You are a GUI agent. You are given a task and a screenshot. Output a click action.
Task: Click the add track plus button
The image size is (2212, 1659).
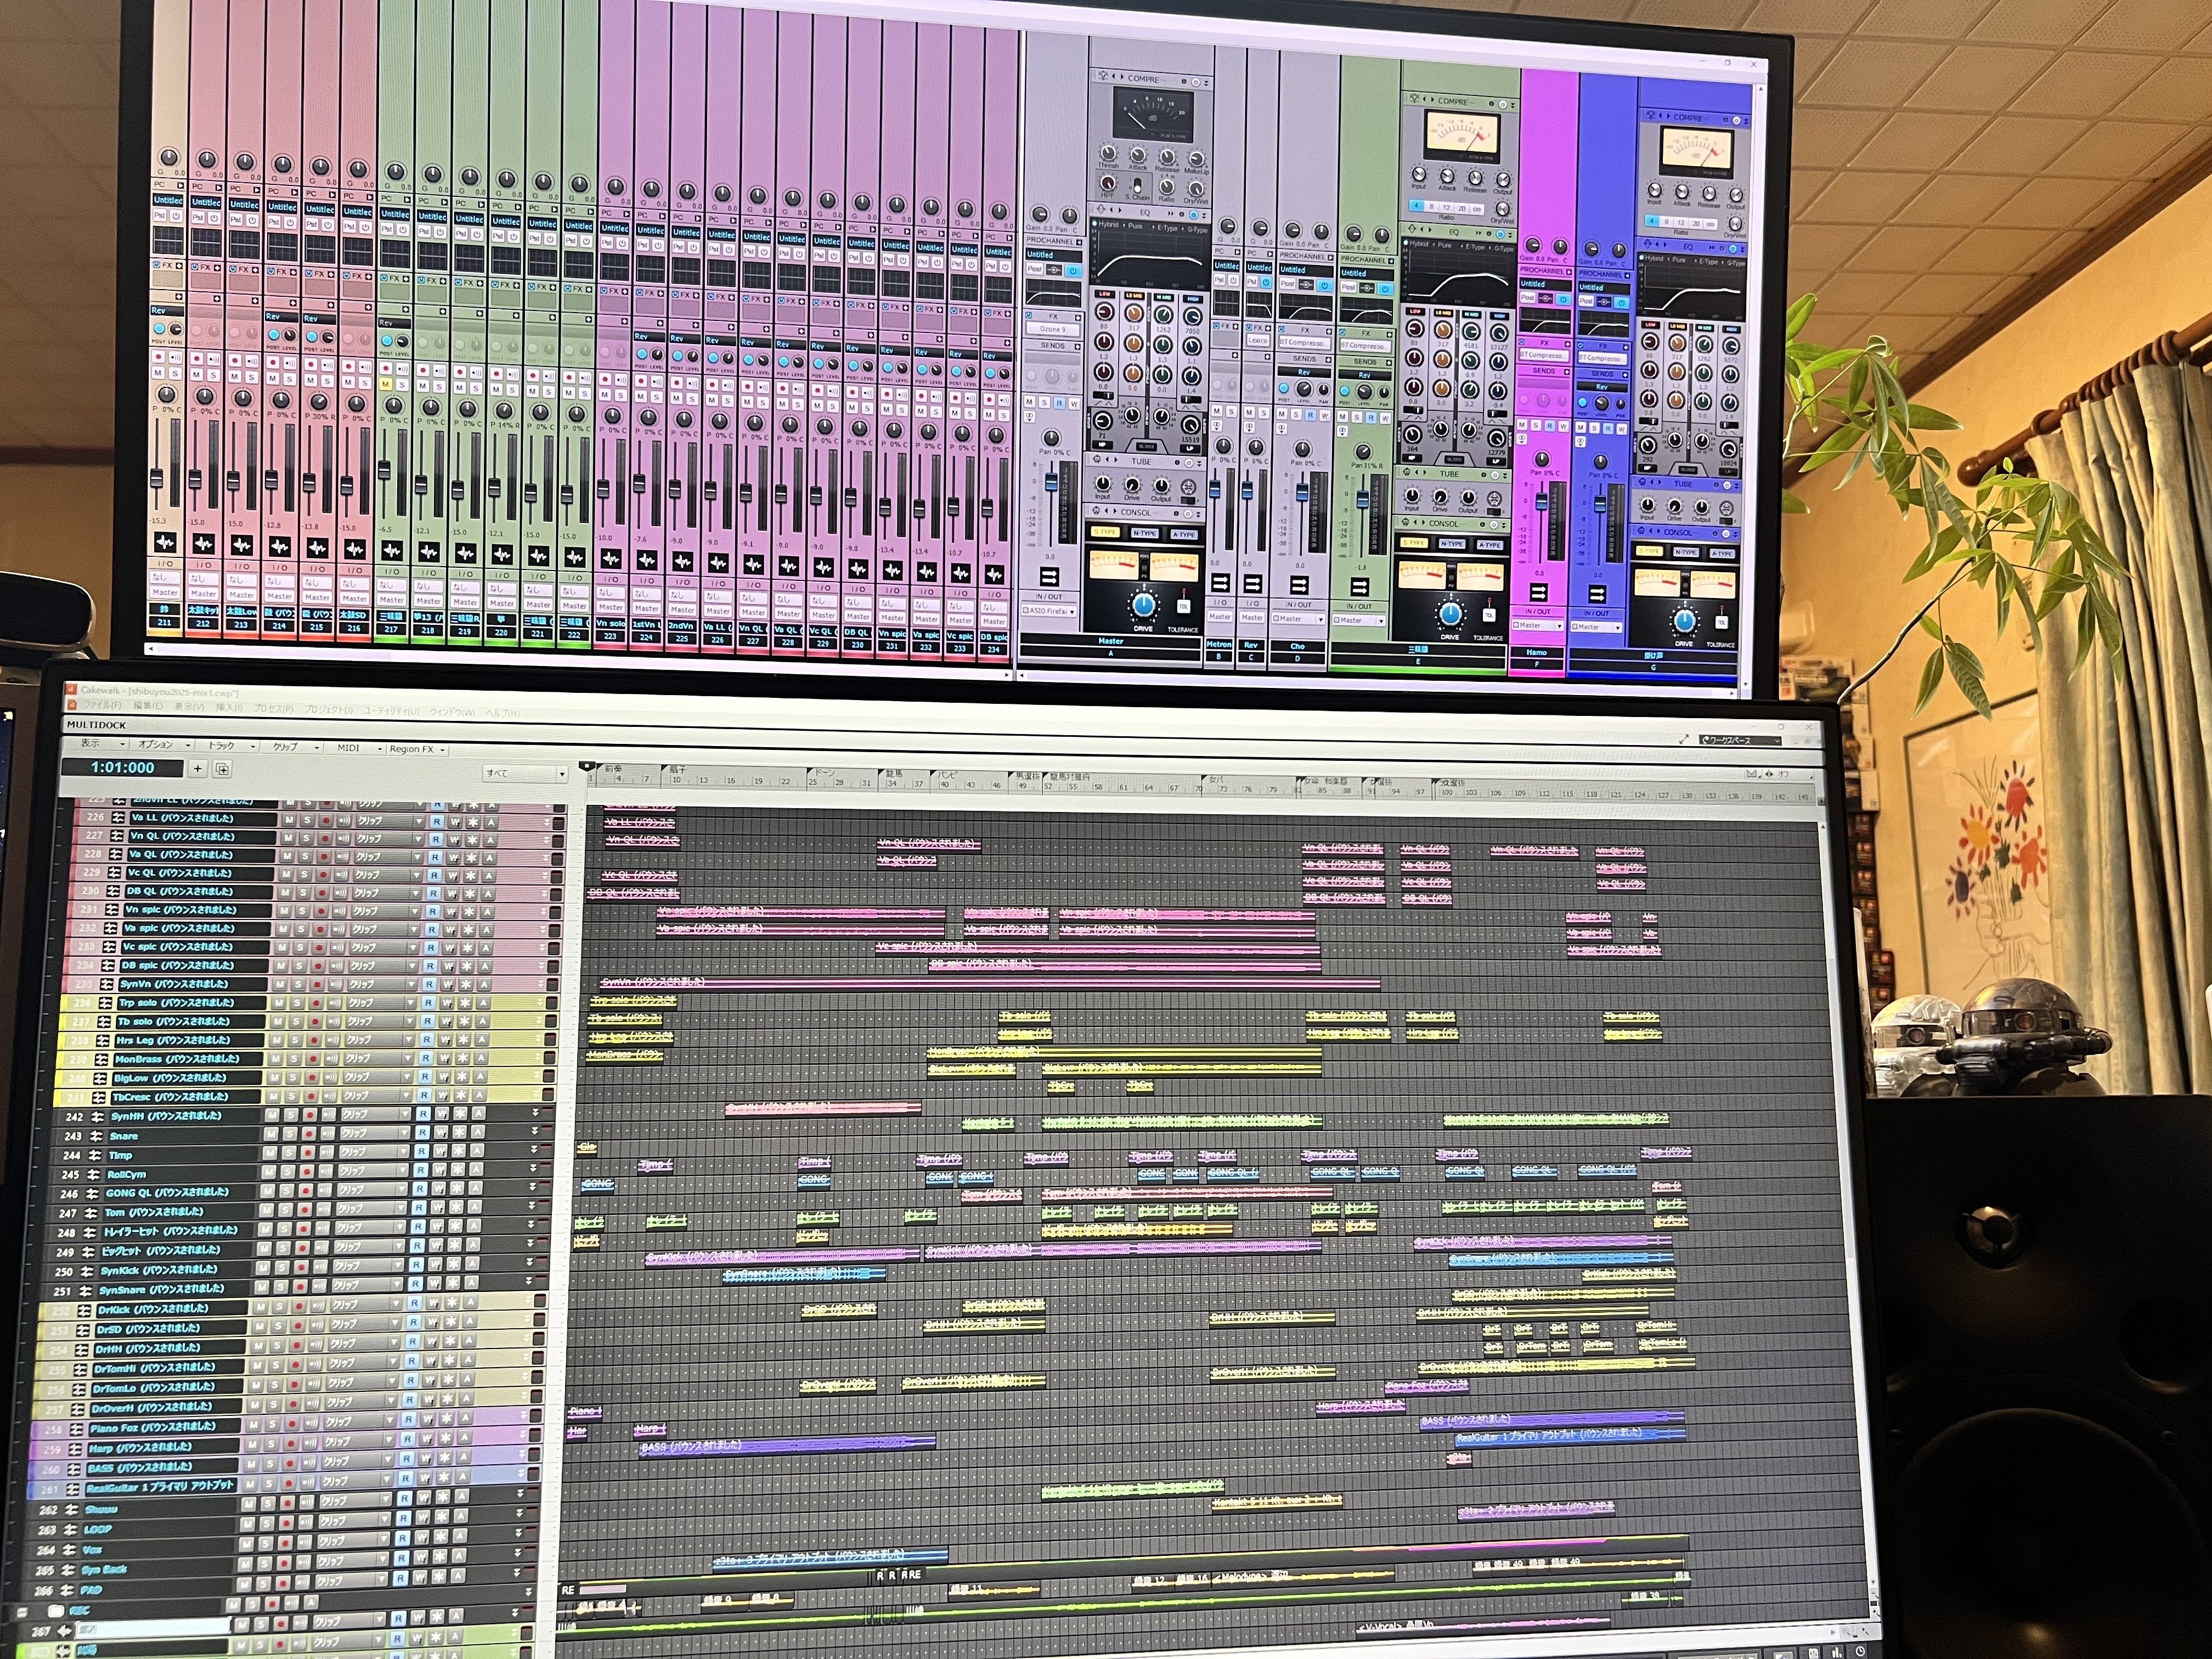point(198,768)
